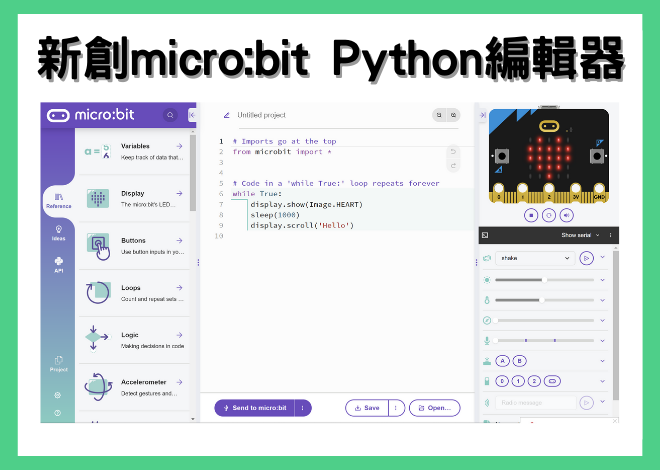Click the right physical button on simulated board
This screenshot has height=470, width=660.
596,157
